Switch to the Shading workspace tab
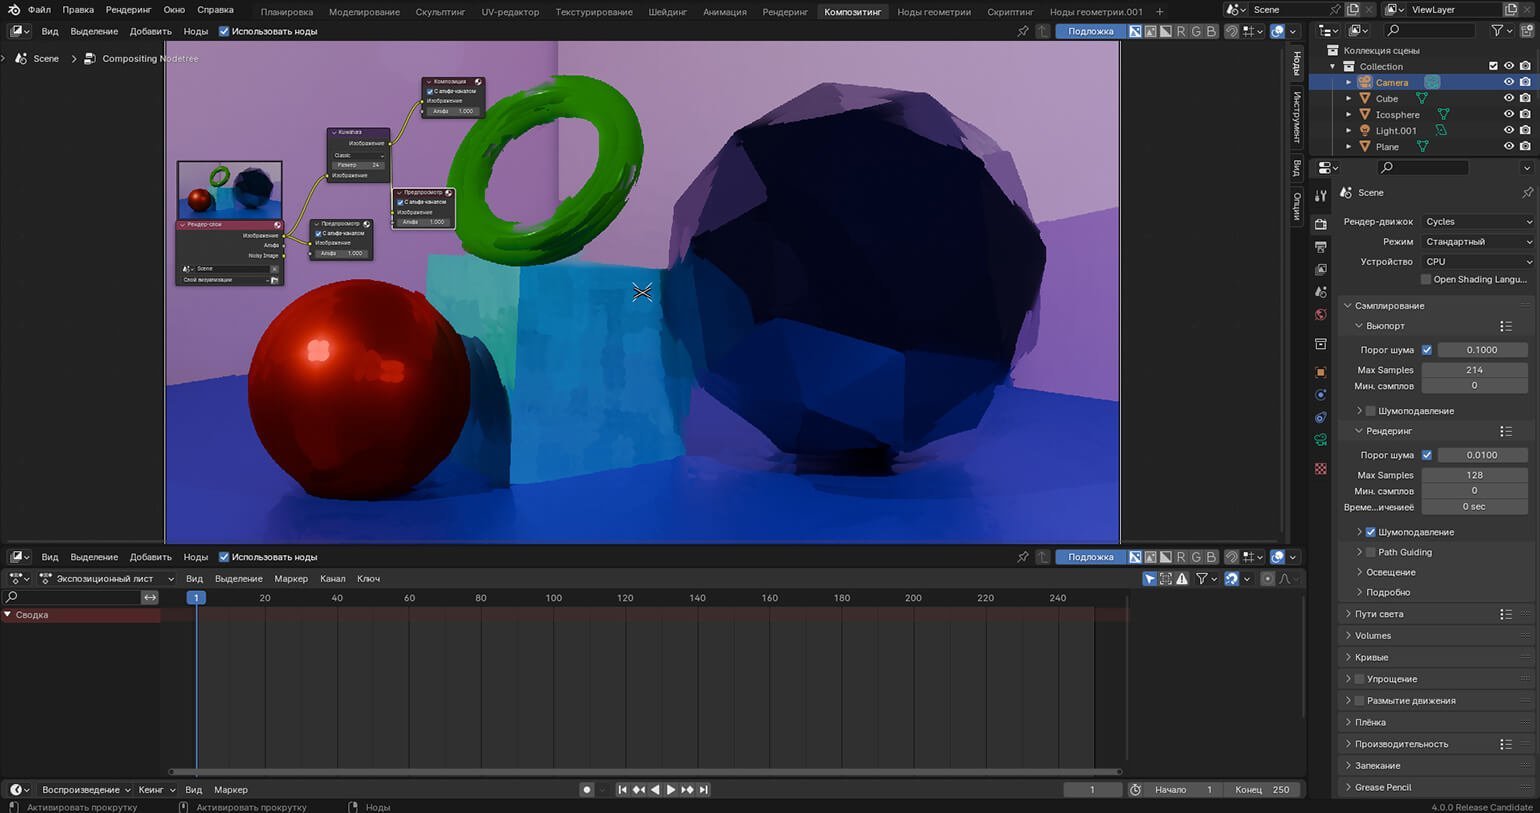This screenshot has width=1540, height=813. [x=667, y=12]
